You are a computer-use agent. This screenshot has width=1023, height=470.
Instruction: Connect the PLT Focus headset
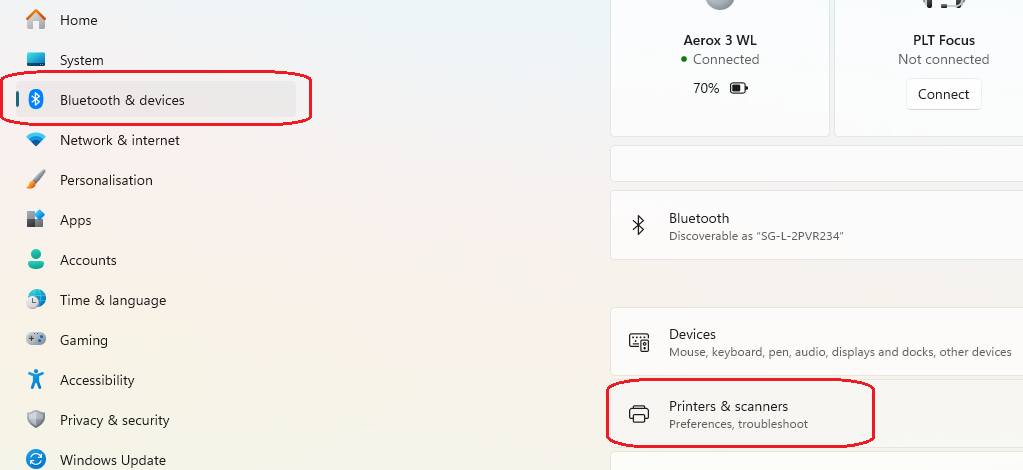(943, 94)
